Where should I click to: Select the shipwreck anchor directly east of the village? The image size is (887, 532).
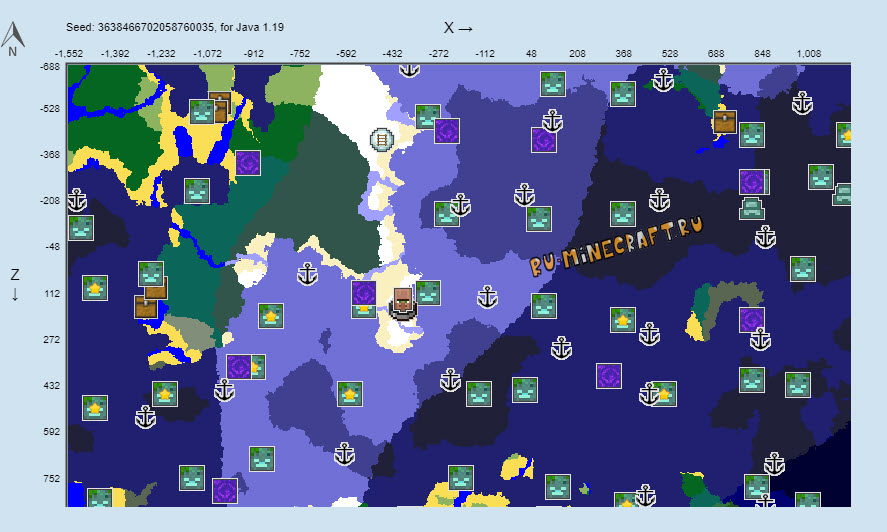487,297
